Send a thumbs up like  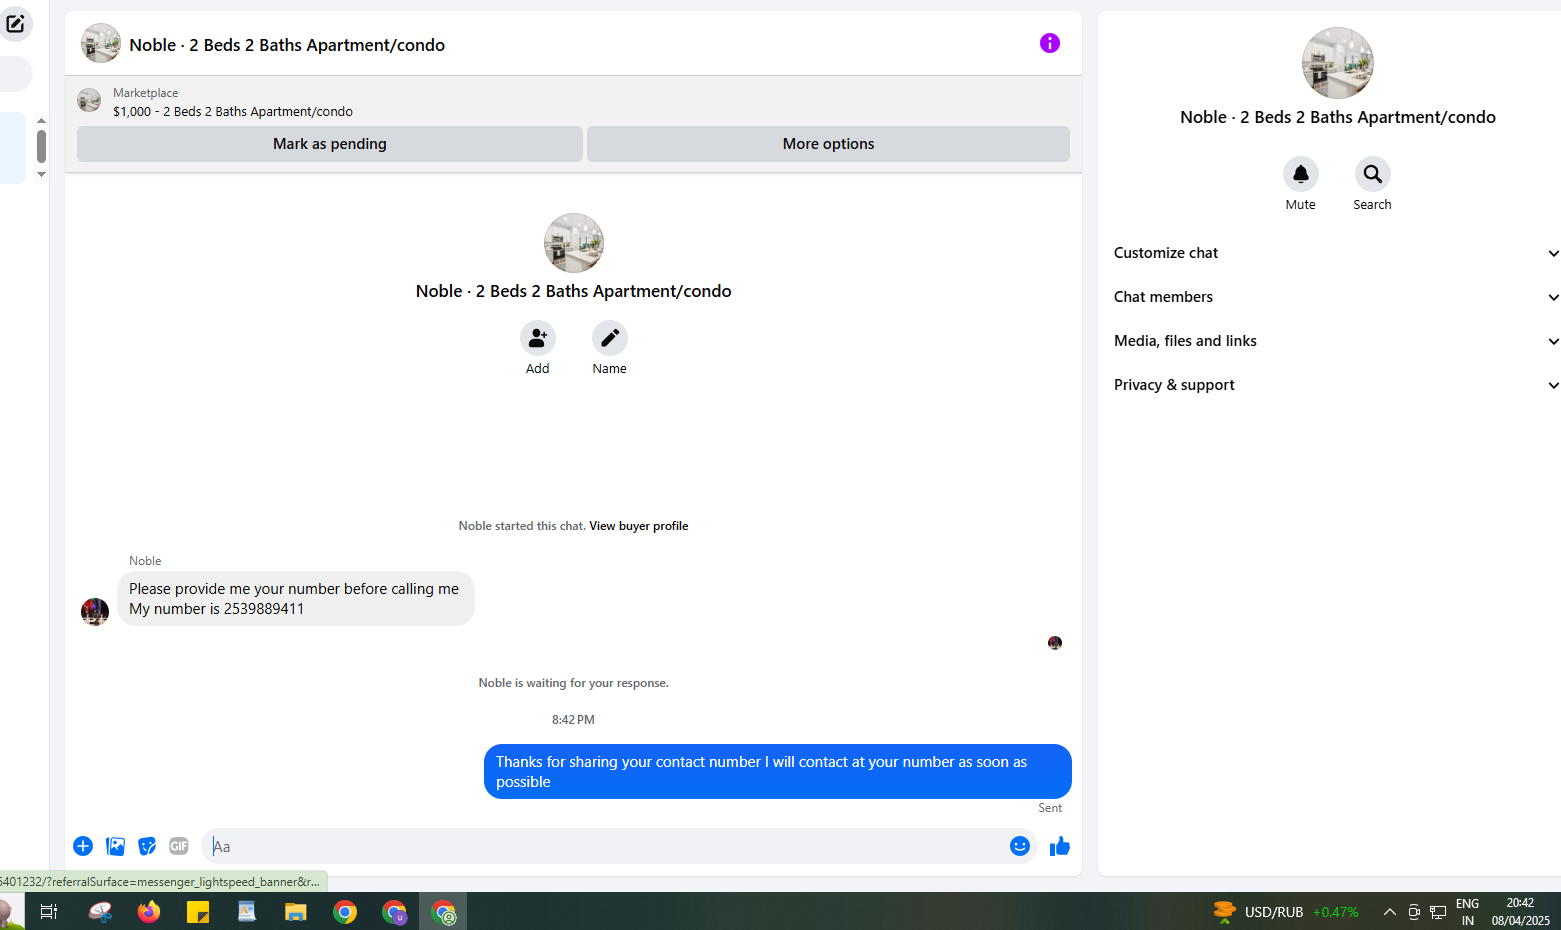coord(1060,846)
